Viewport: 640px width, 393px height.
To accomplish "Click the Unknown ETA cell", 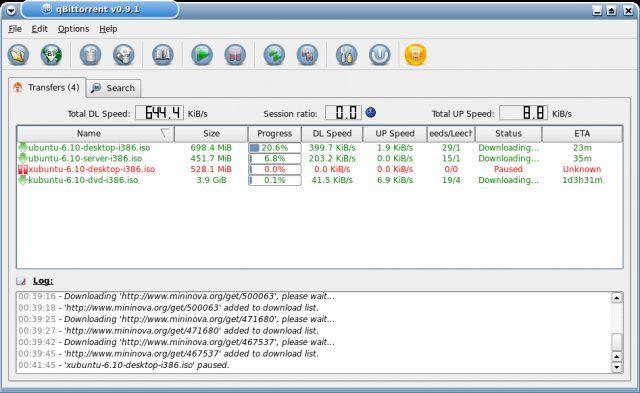I will pos(582,169).
